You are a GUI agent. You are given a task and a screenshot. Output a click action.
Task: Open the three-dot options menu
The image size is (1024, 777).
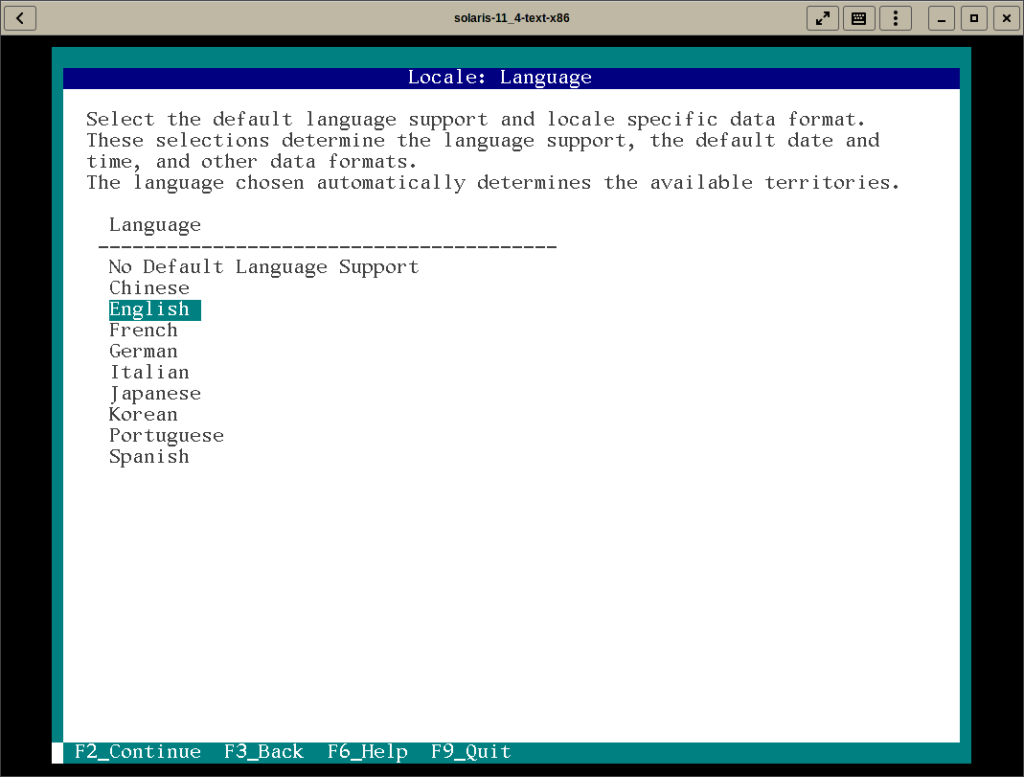[895, 18]
